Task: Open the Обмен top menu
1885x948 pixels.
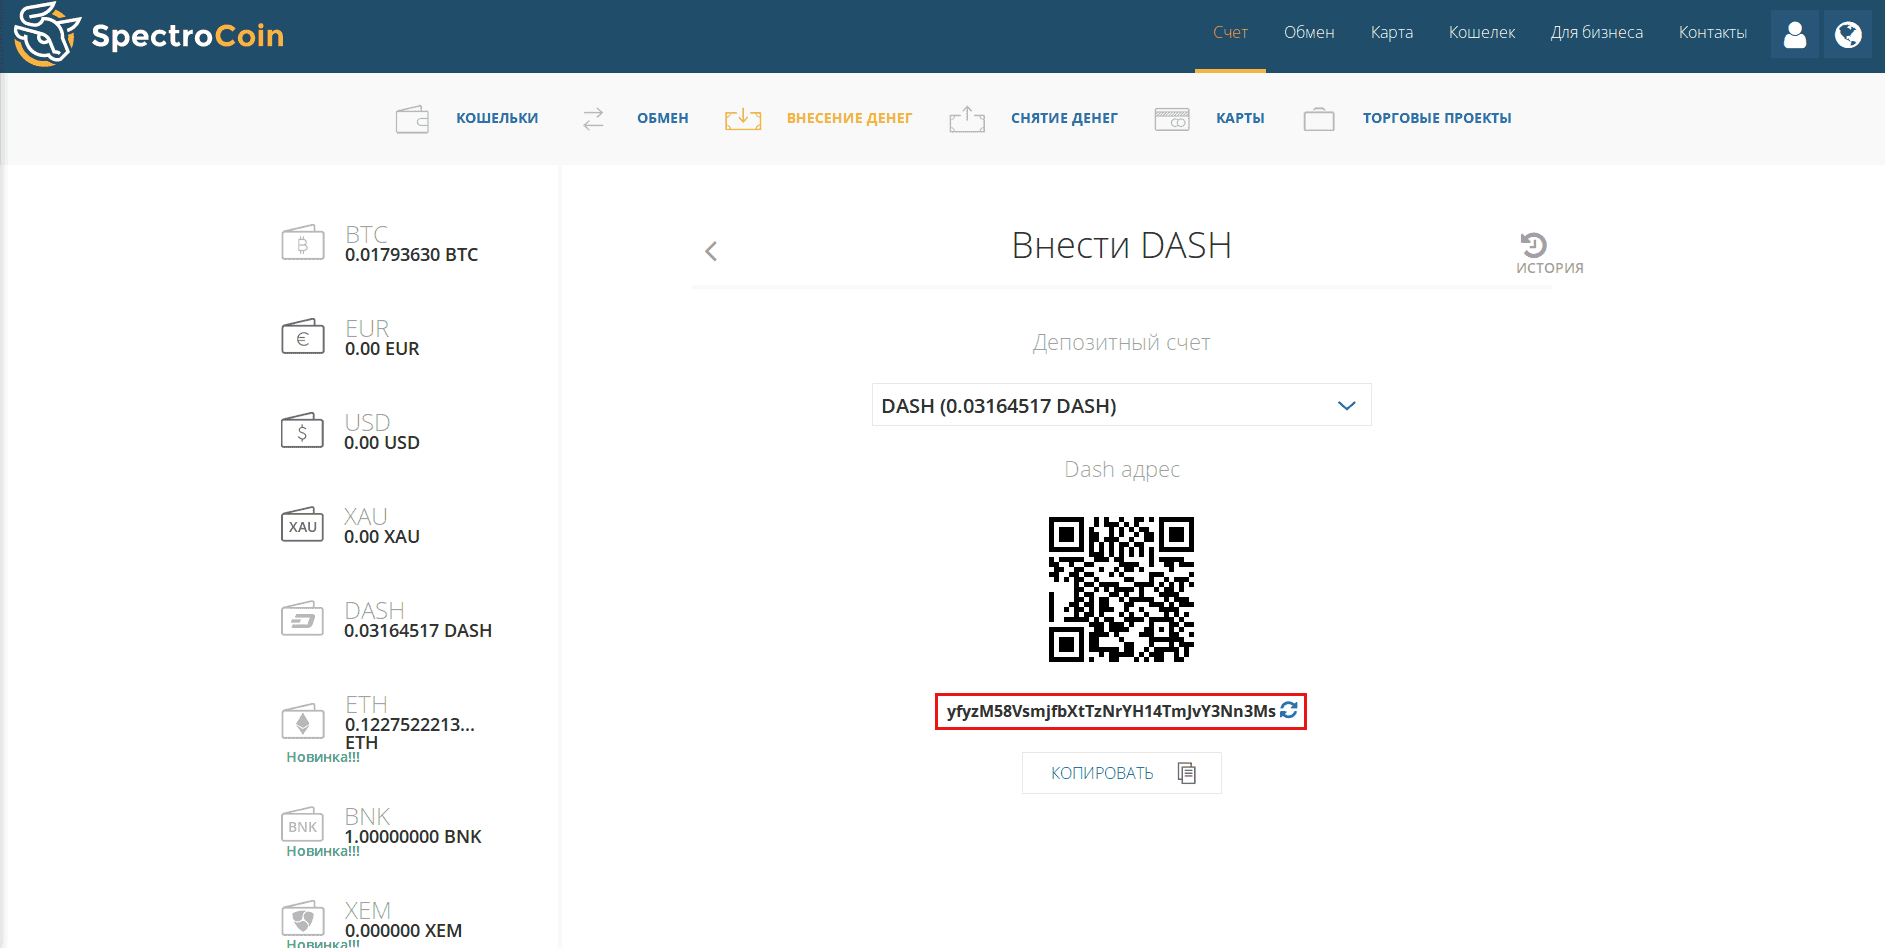Action: (1309, 33)
